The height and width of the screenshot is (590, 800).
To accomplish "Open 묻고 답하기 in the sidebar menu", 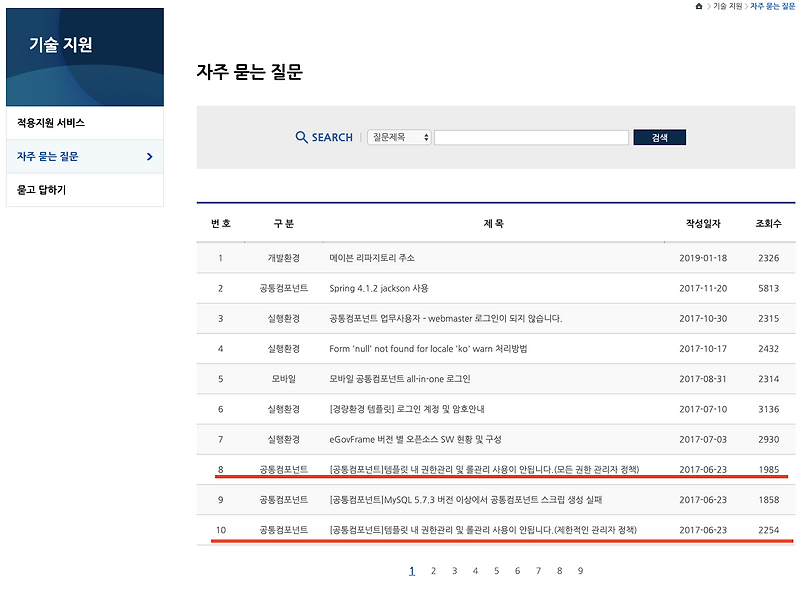I will tap(85, 190).
